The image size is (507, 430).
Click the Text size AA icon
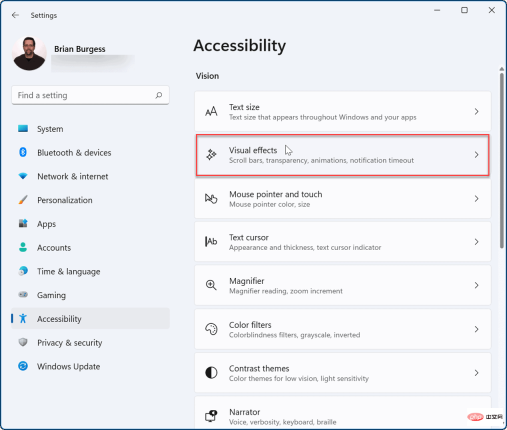[211, 111]
